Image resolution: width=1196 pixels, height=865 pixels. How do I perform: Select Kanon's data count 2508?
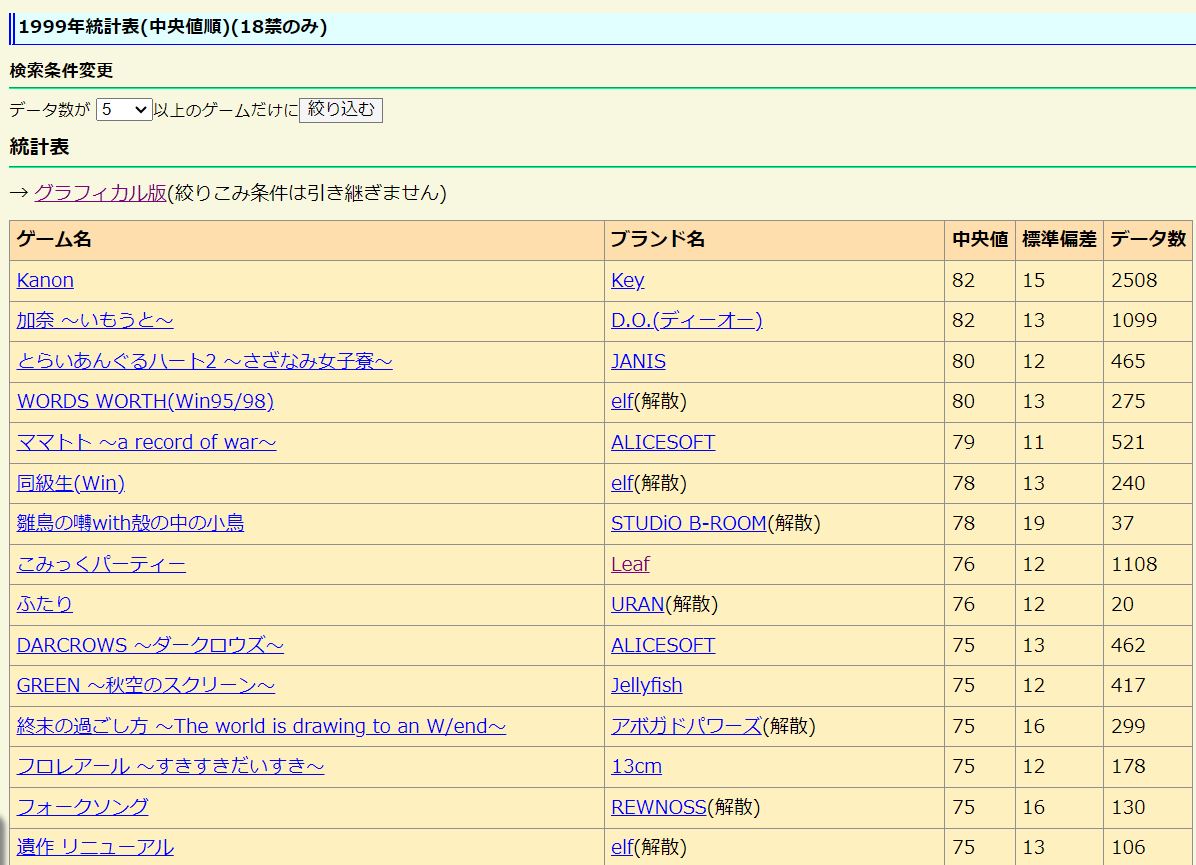coord(1134,280)
